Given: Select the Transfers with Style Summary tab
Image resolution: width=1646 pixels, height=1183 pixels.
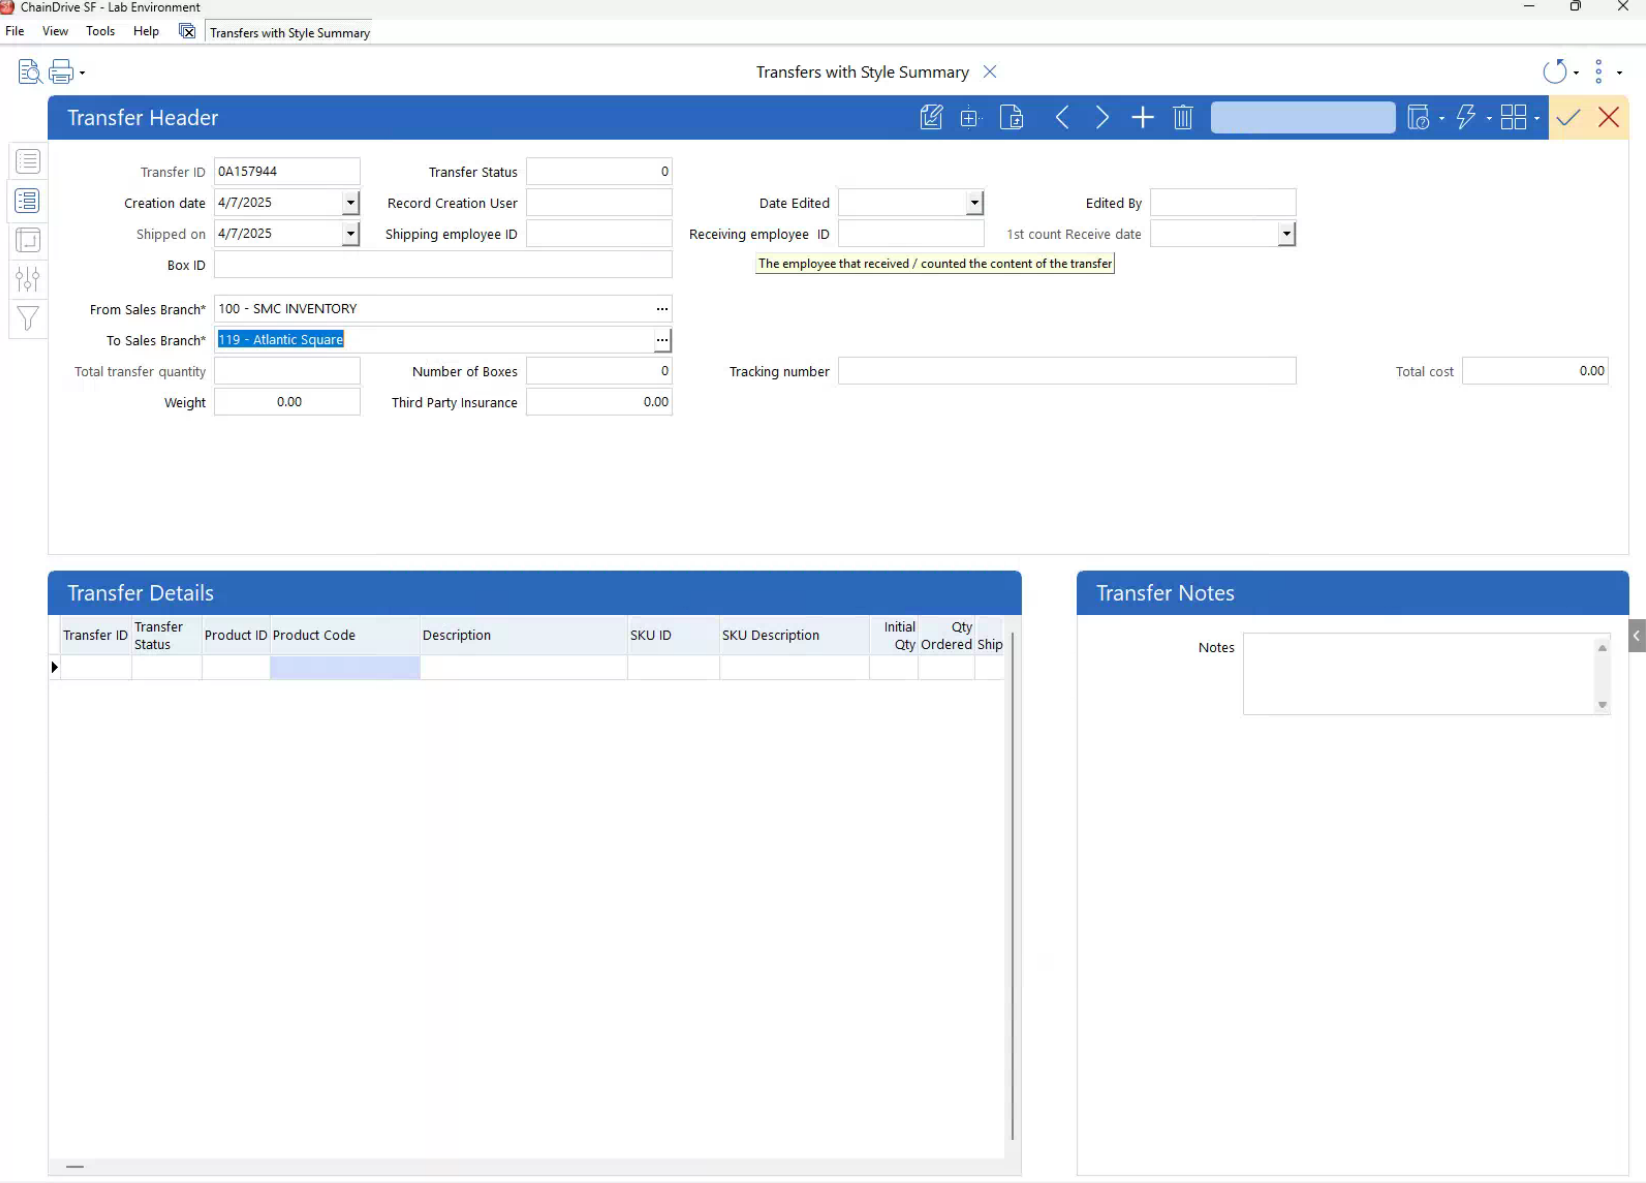Looking at the screenshot, I should (x=290, y=33).
